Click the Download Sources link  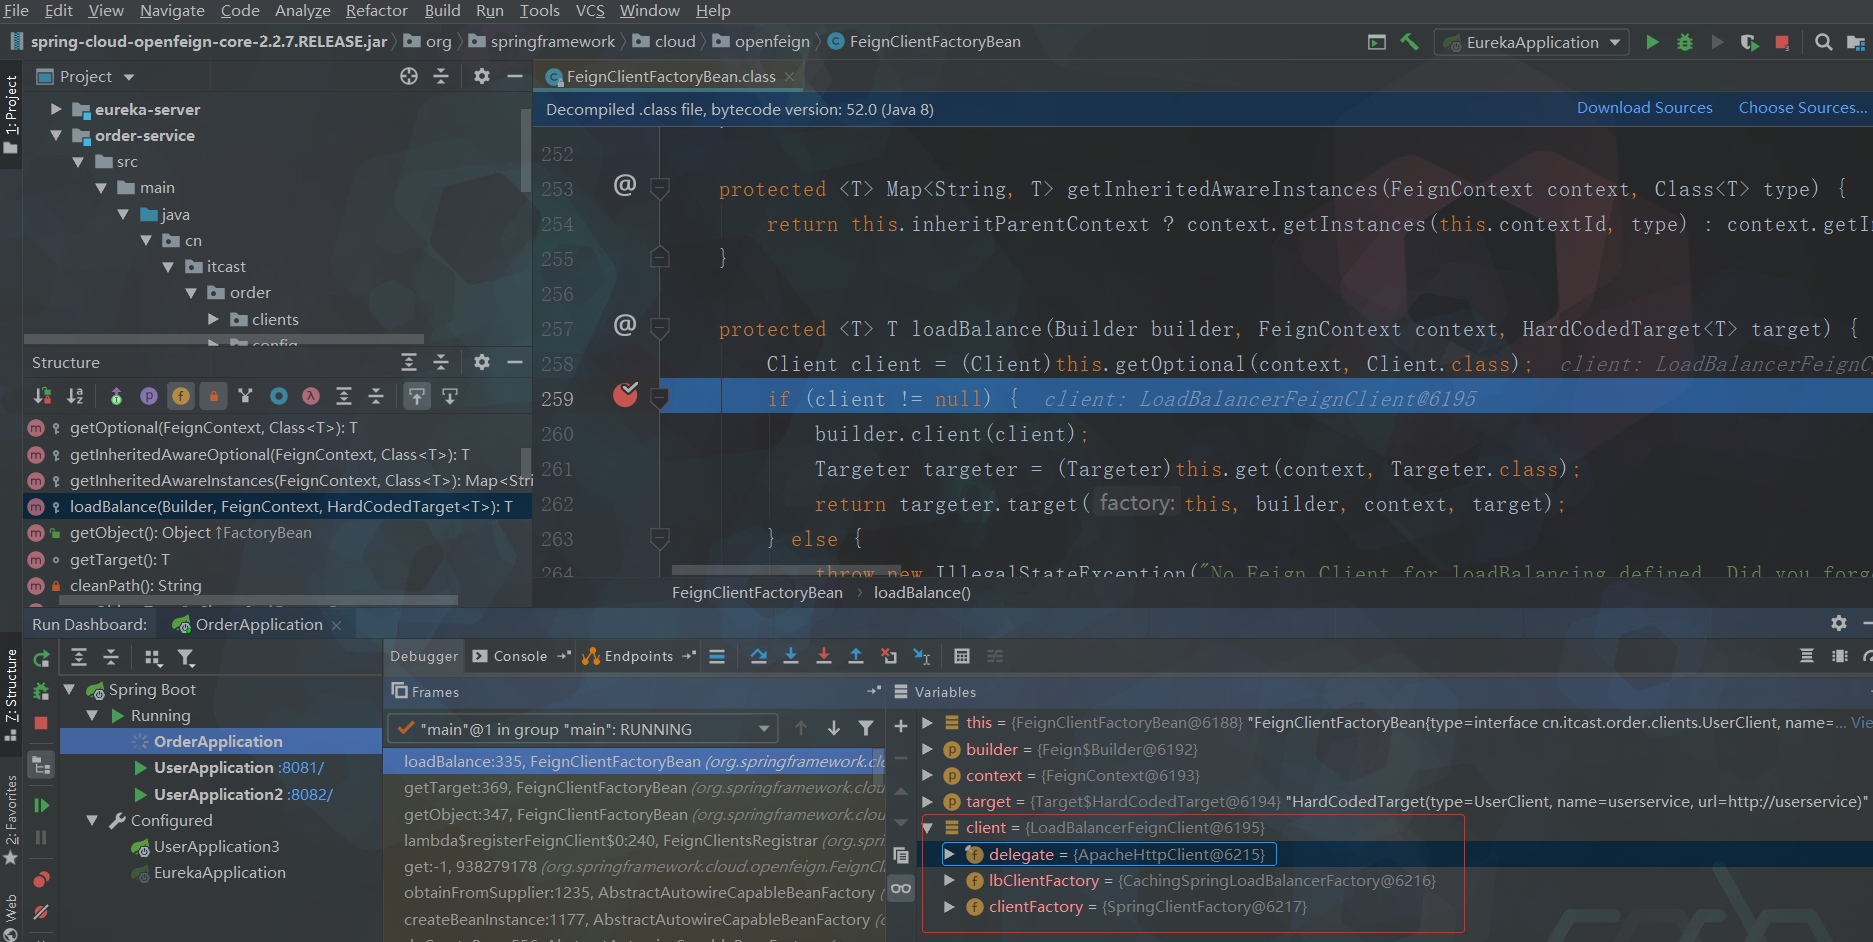coord(1644,108)
